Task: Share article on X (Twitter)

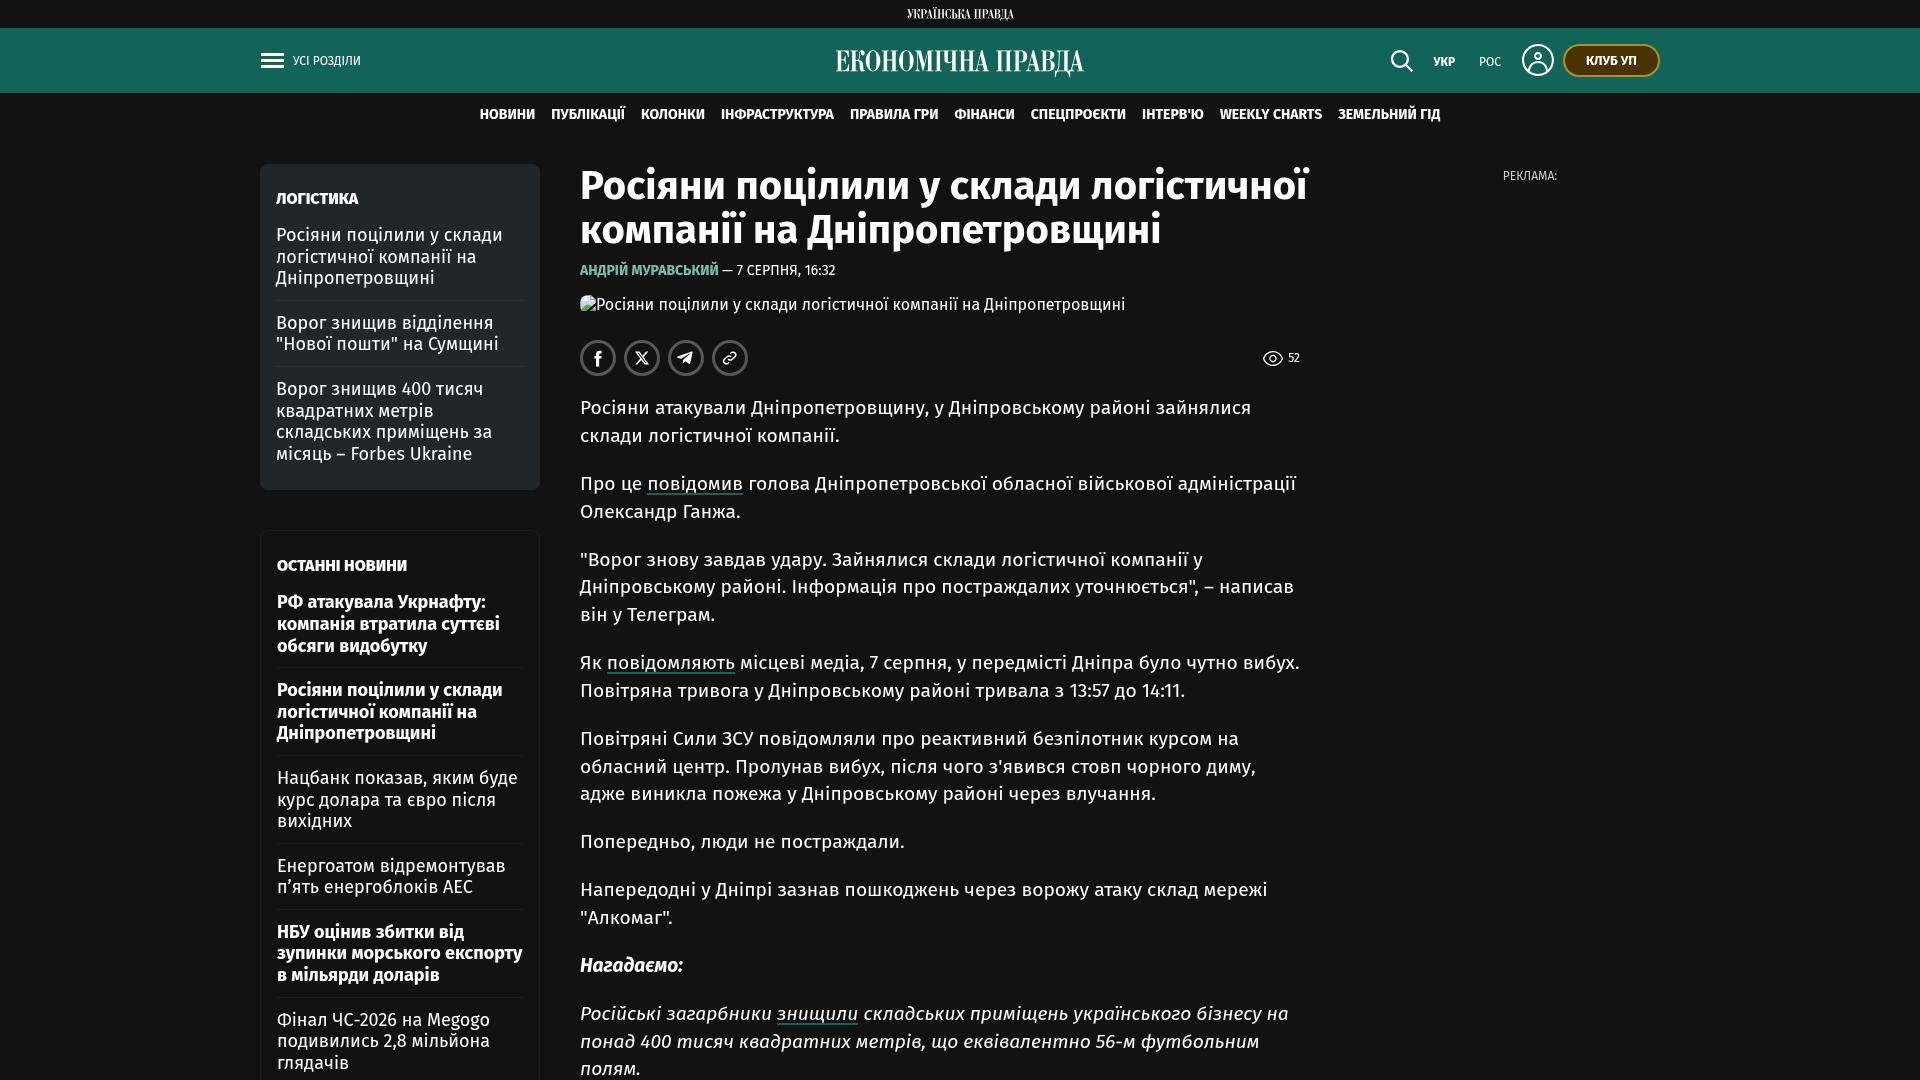Action: [x=642, y=358]
